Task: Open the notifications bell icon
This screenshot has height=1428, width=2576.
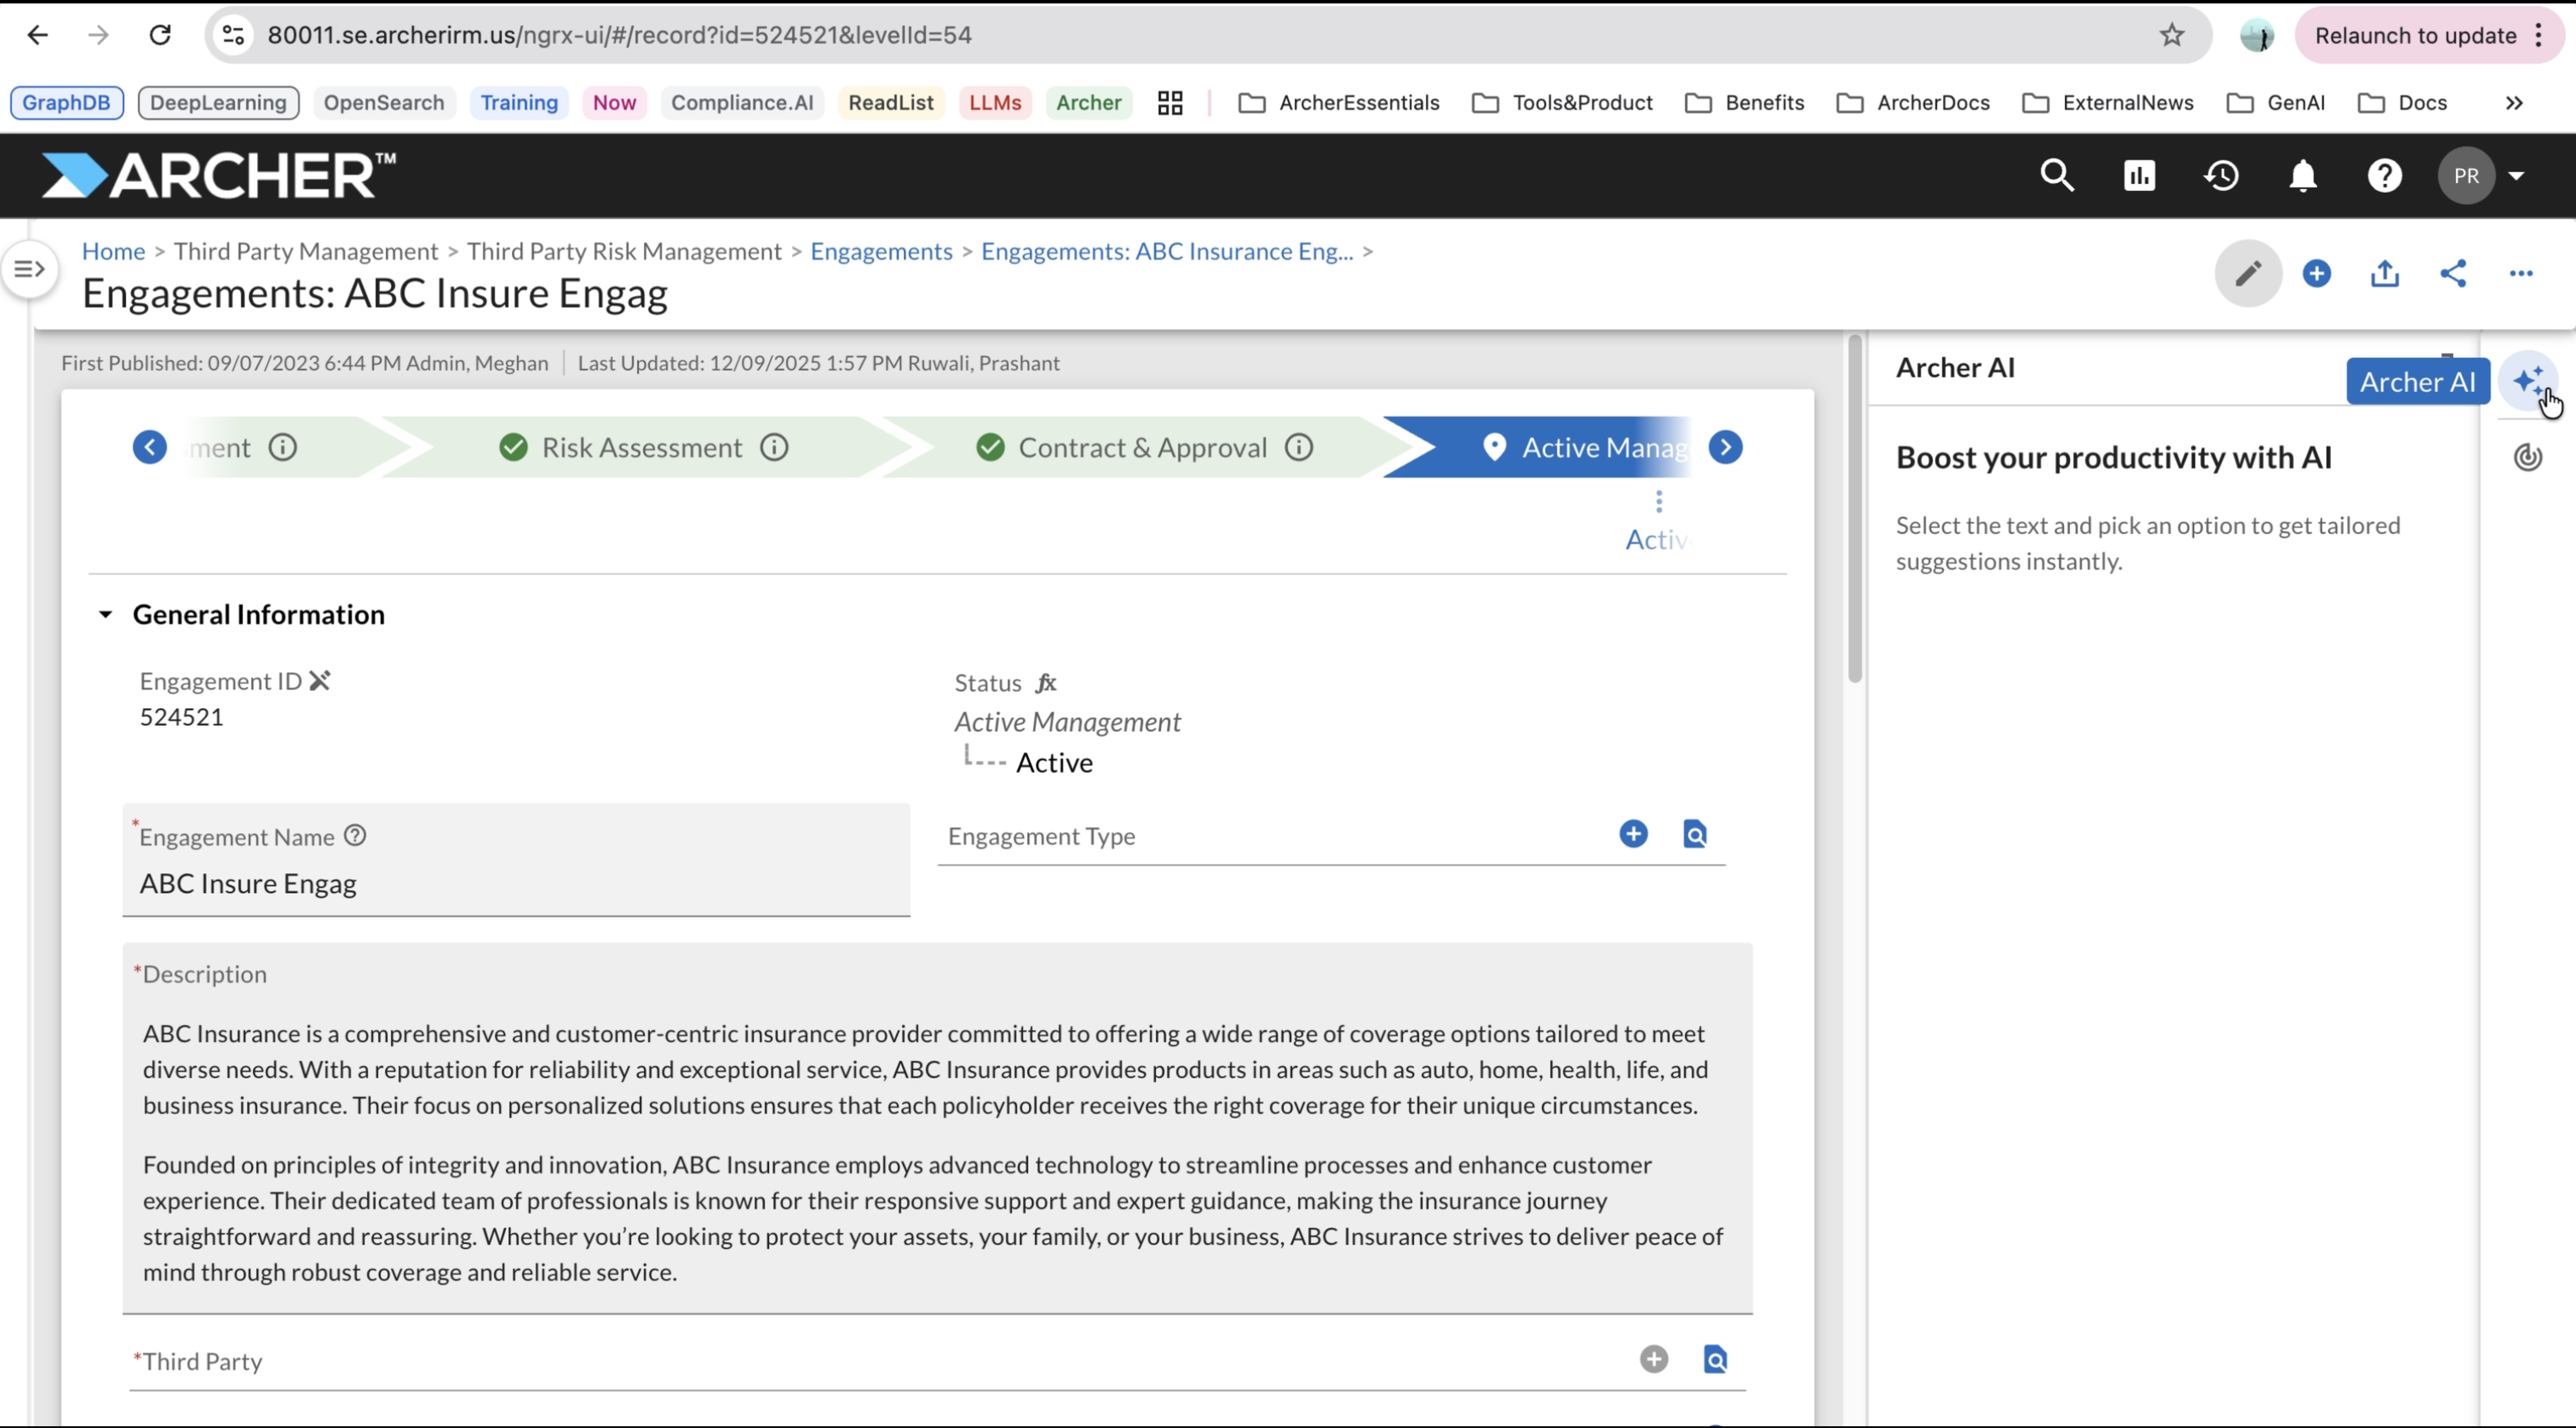Action: pyautogui.click(x=2303, y=175)
